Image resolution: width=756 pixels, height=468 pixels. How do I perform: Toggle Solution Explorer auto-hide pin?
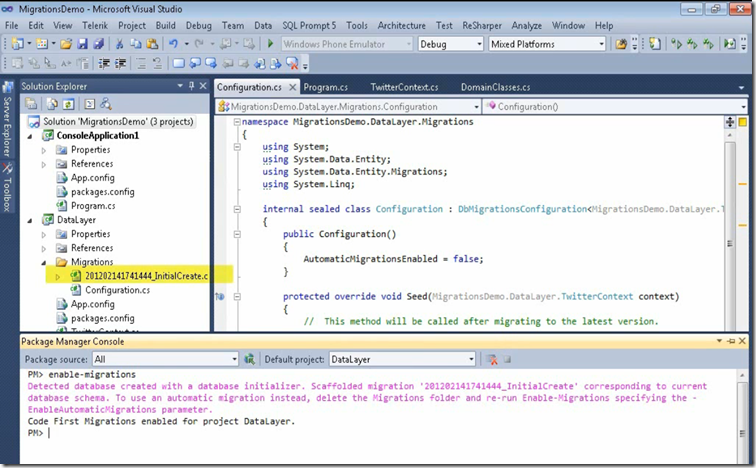pos(191,86)
